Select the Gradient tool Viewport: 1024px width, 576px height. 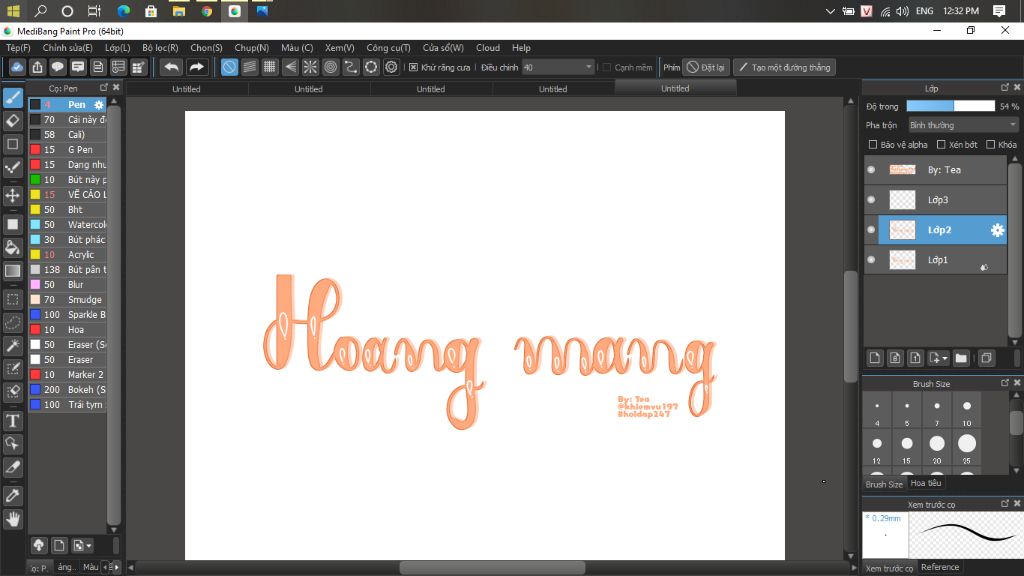pyautogui.click(x=12, y=270)
